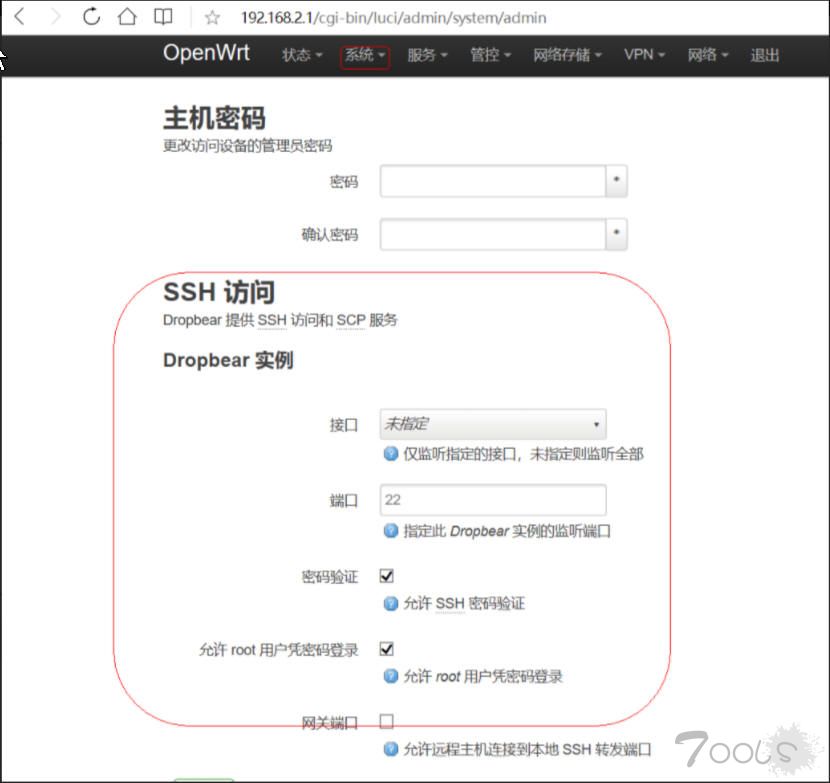This screenshot has width=830, height=783.
Task: Open the 系统 menu
Action: (x=365, y=55)
